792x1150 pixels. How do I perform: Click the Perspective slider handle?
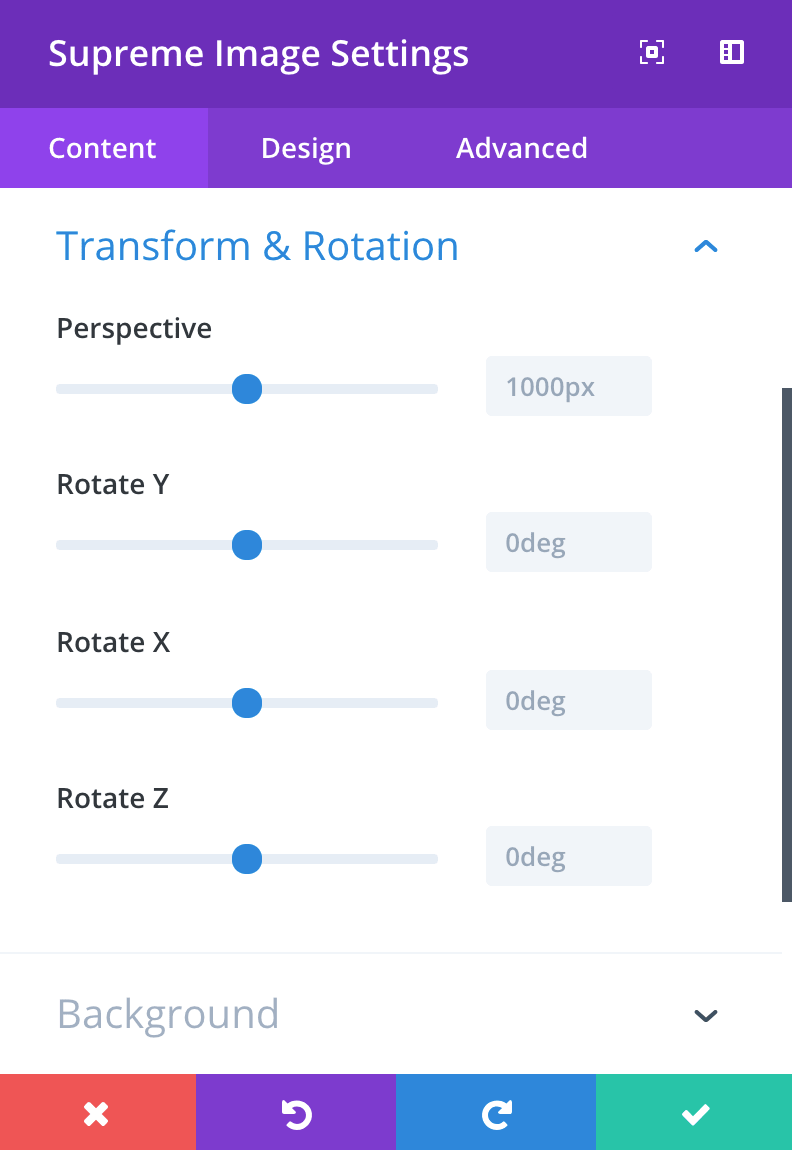tap(247, 389)
